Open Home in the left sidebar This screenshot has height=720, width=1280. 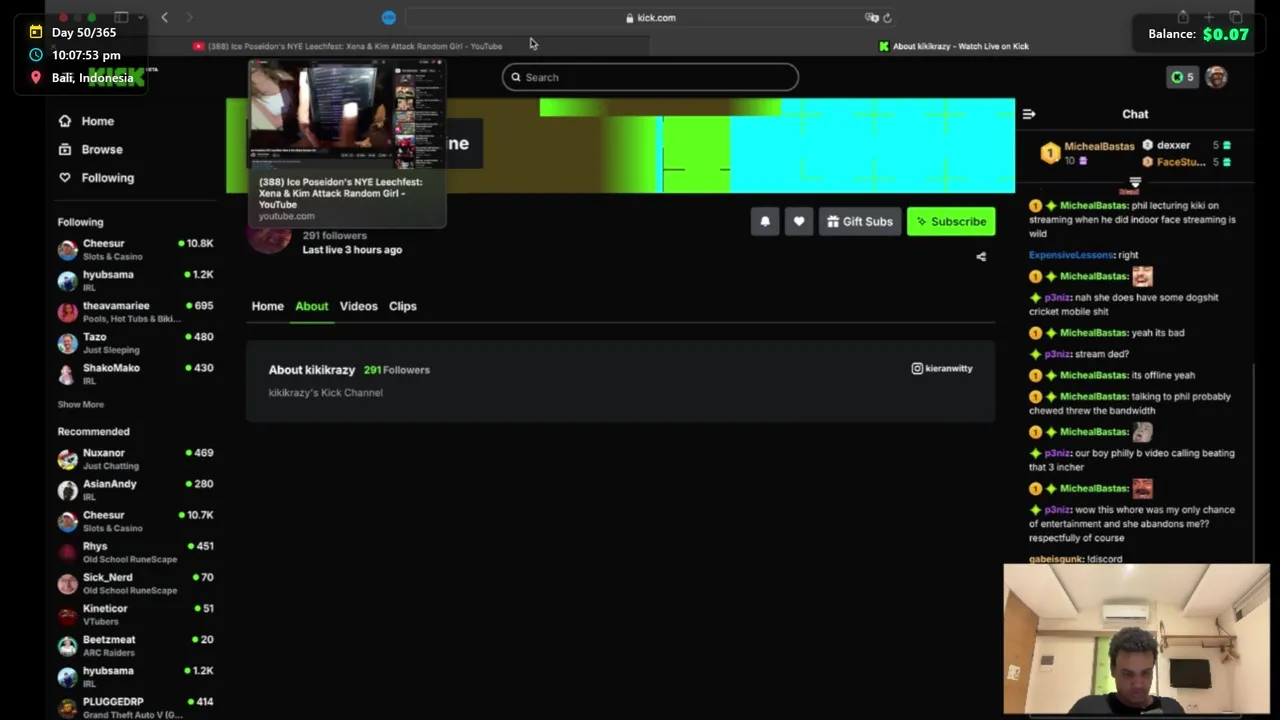[x=86, y=121]
